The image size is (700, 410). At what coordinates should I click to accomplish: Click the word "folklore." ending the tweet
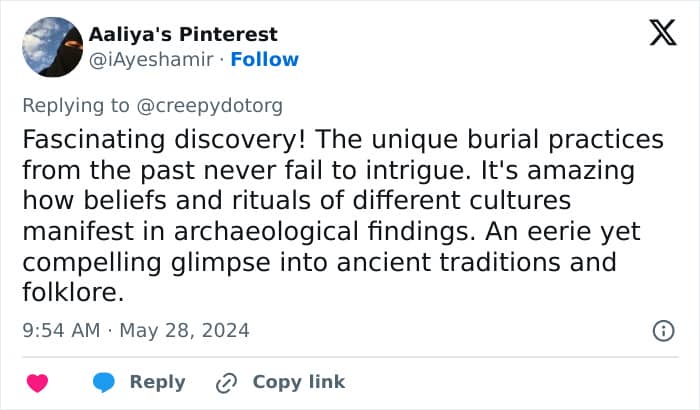(73, 293)
